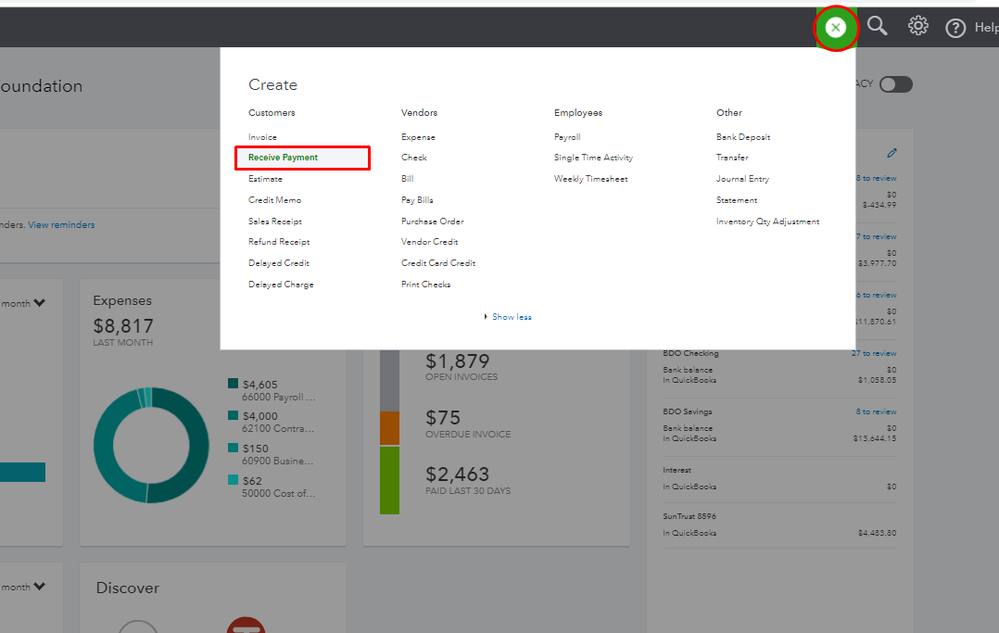Open Weekly Timesheet
The width and height of the screenshot is (999, 633).
click(591, 179)
